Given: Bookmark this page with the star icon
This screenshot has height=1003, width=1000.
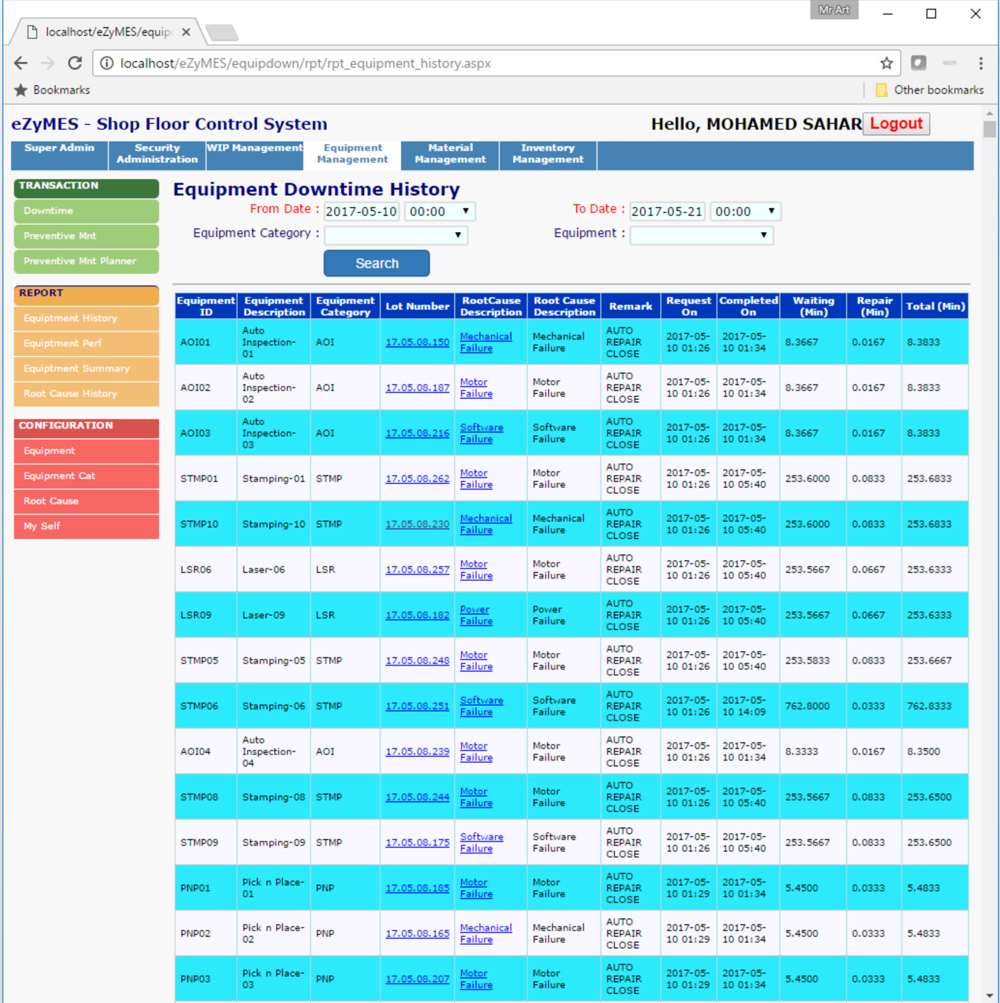Looking at the screenshot, I should coord(886,63).
